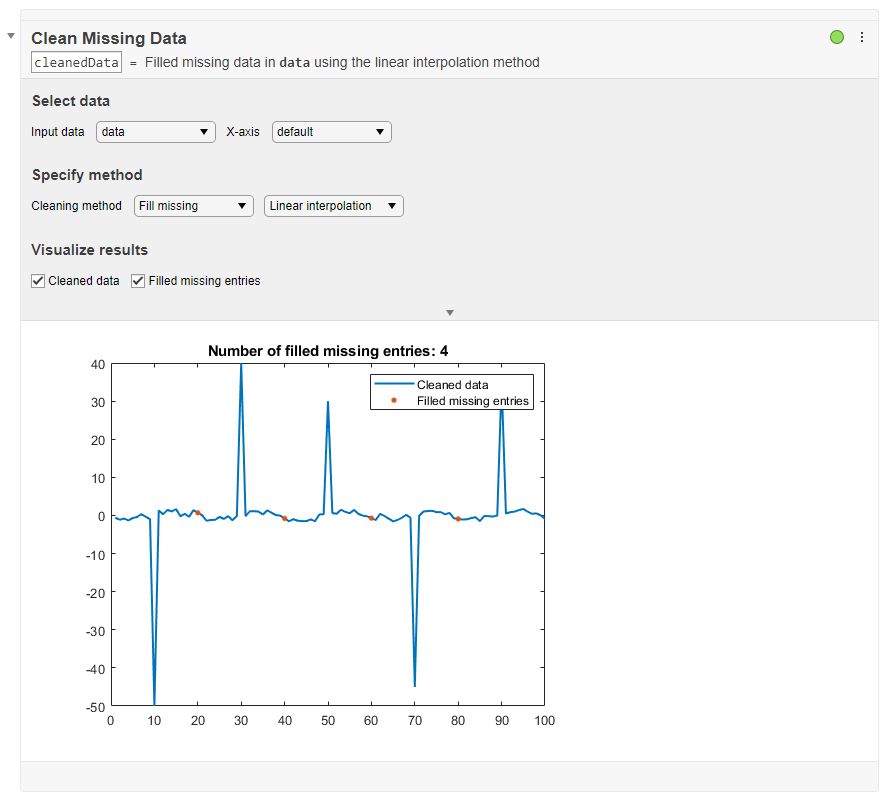Click the filled data point near x=40
Screen dimensions: 887x803
(x=285, y=518)
